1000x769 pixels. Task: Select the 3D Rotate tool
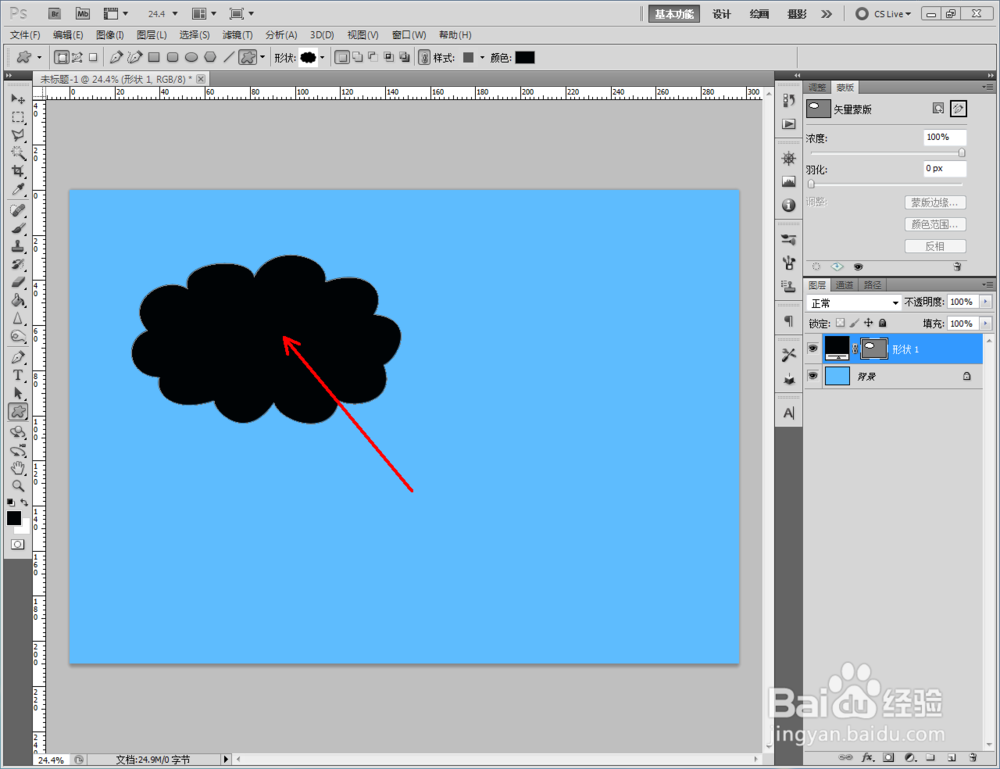(x=18, y=433)
